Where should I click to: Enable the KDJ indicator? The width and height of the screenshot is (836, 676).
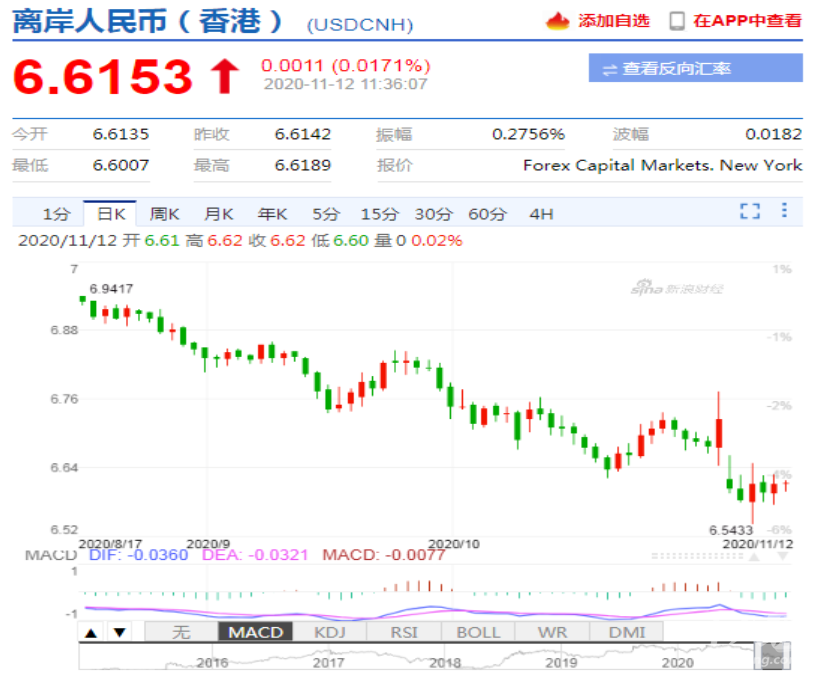(329, 632)
